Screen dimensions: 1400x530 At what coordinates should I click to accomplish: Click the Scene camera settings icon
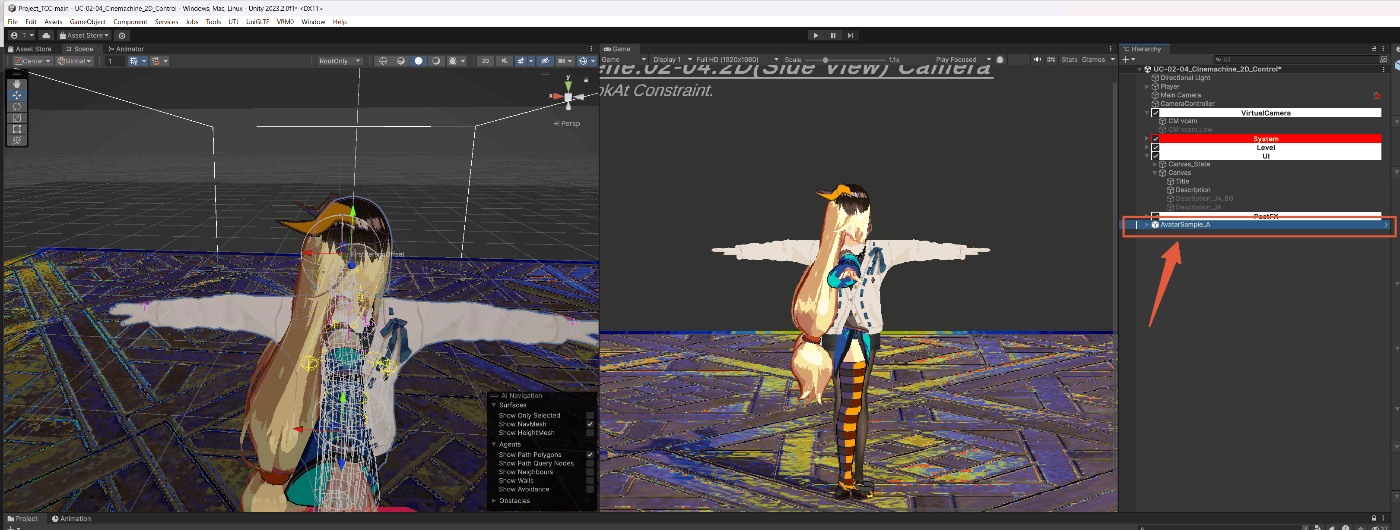pos(561,61)
